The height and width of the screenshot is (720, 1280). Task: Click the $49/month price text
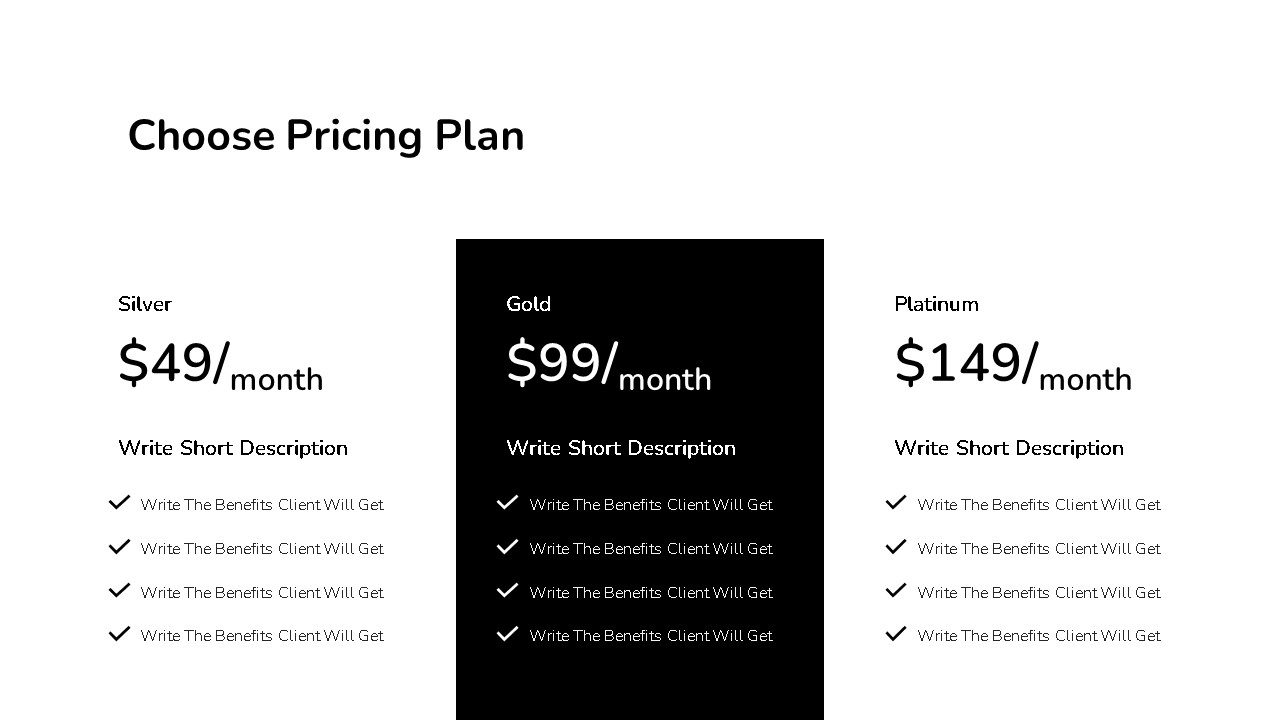tap(220, 365)
